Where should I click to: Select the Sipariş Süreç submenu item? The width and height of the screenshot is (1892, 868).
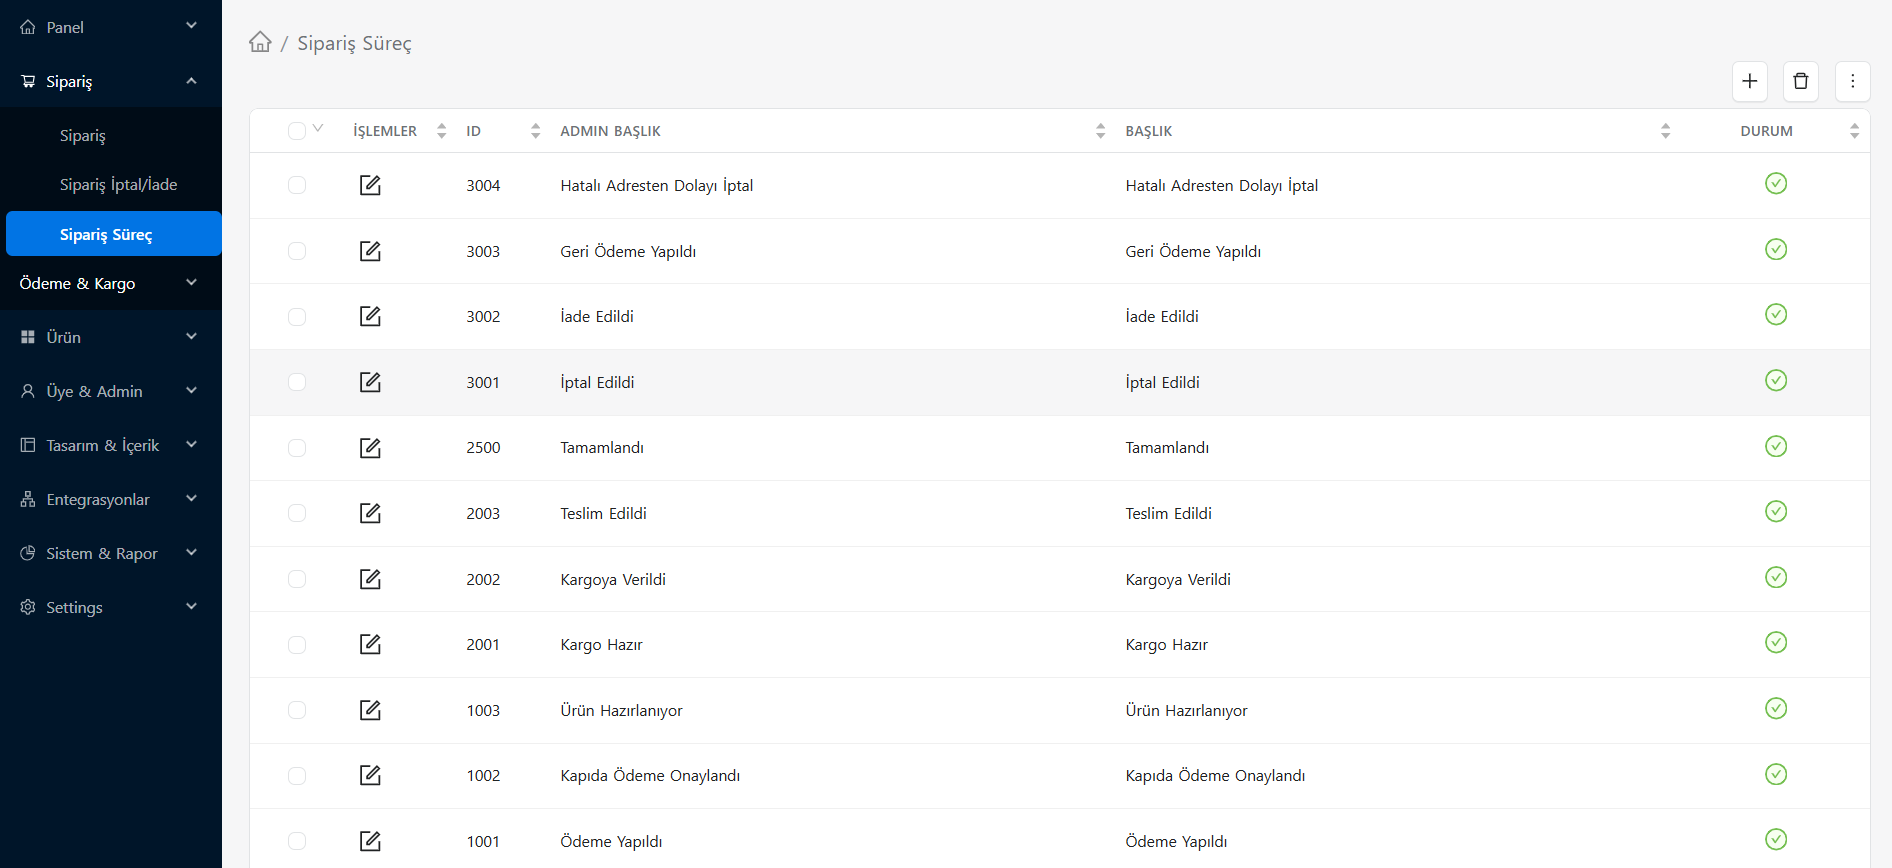[x=113, y=234]
